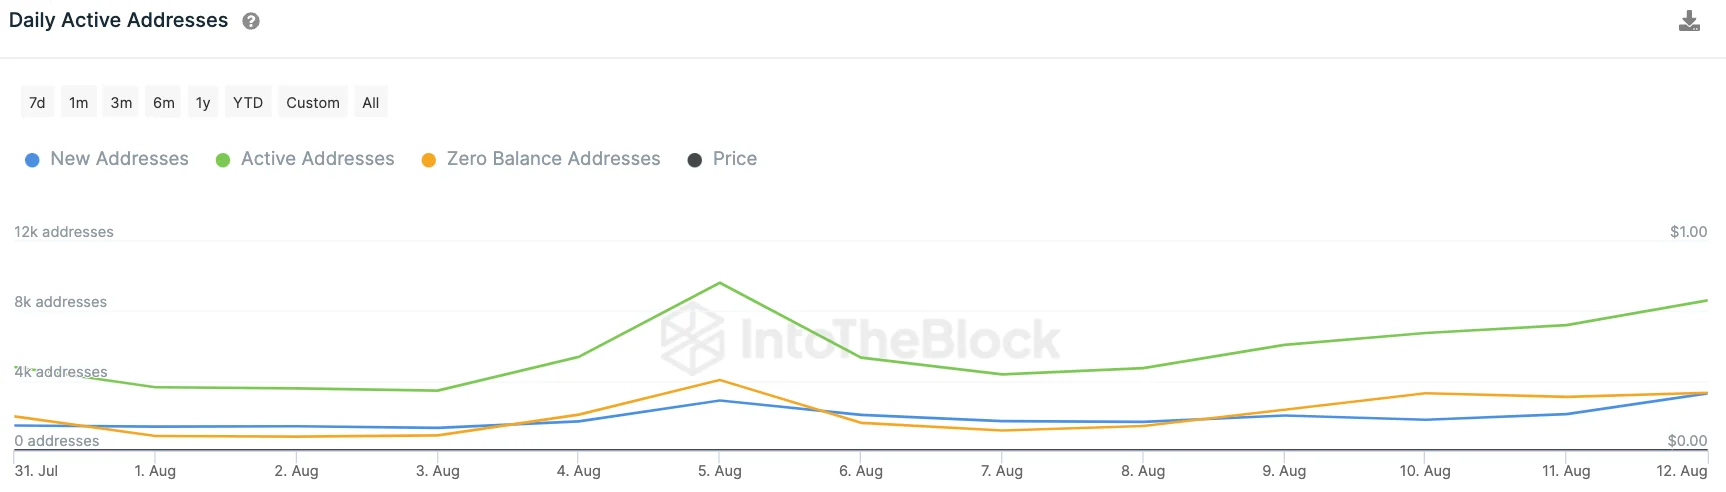Click the green line peak at 5. Aug
Image resolution: width=1726 pixels, height=492 pixels.
(x=720, y=284)
